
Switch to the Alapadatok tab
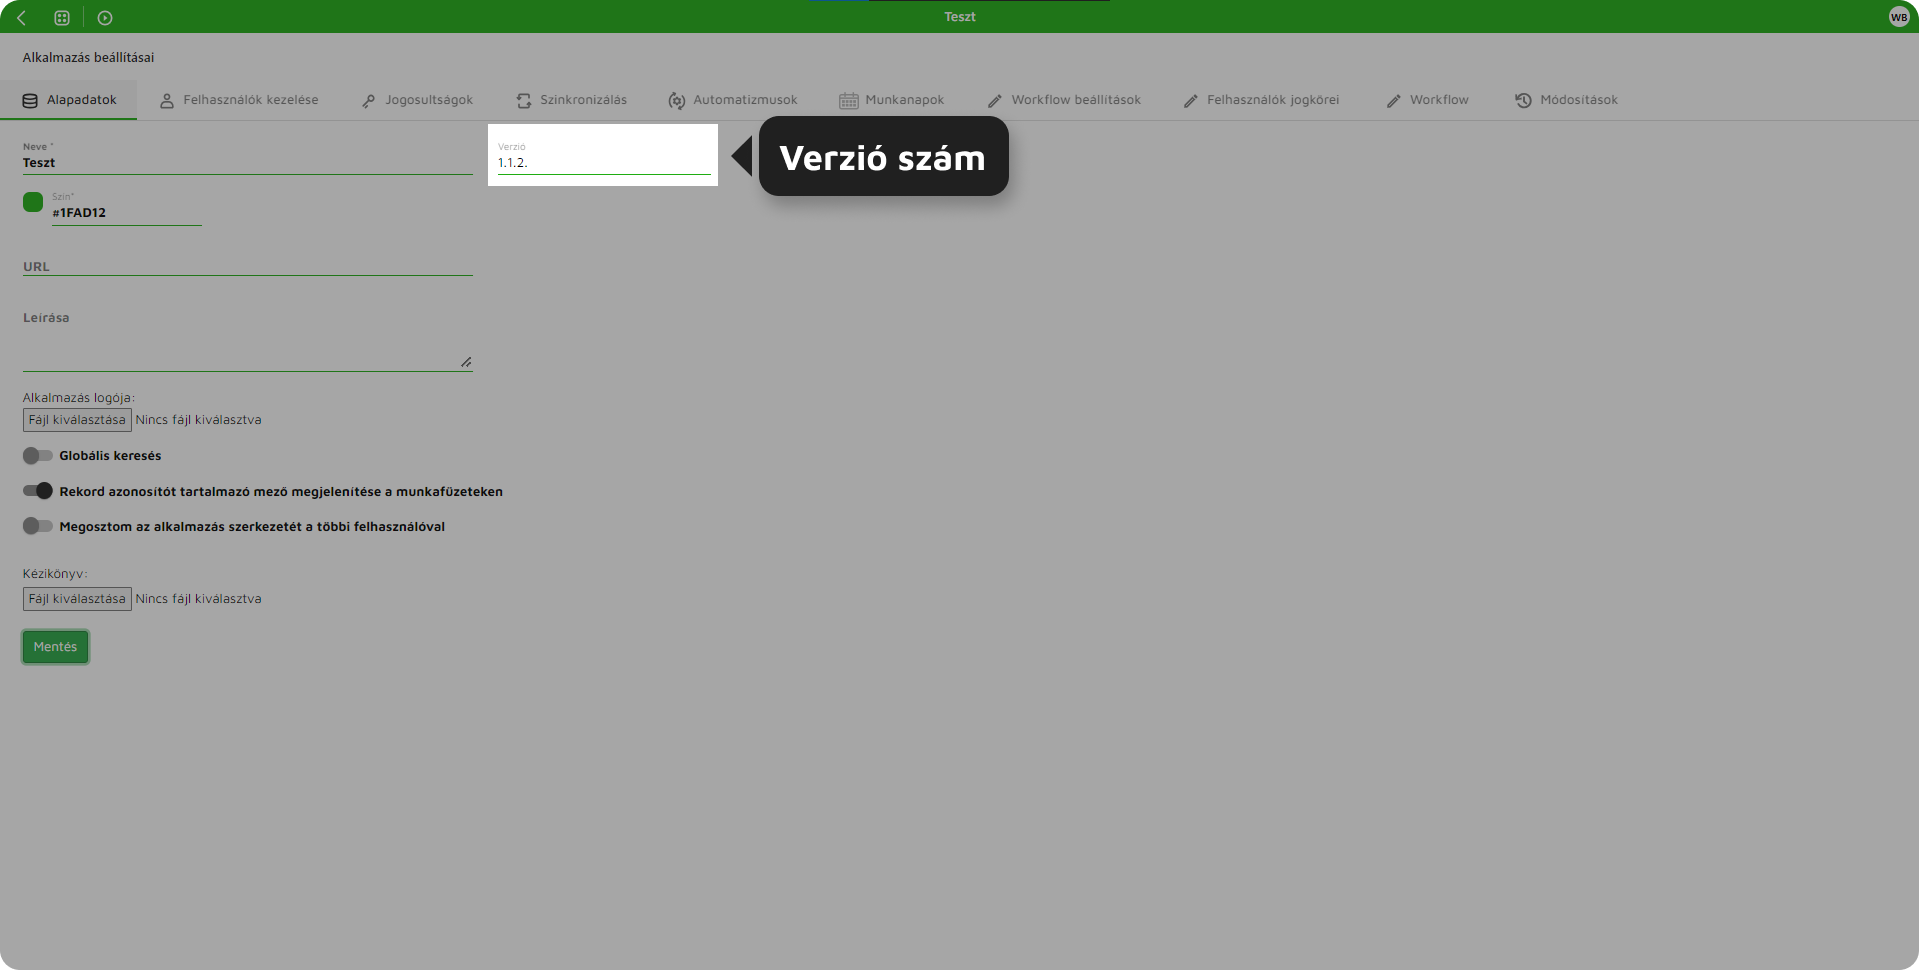[69, 100]
